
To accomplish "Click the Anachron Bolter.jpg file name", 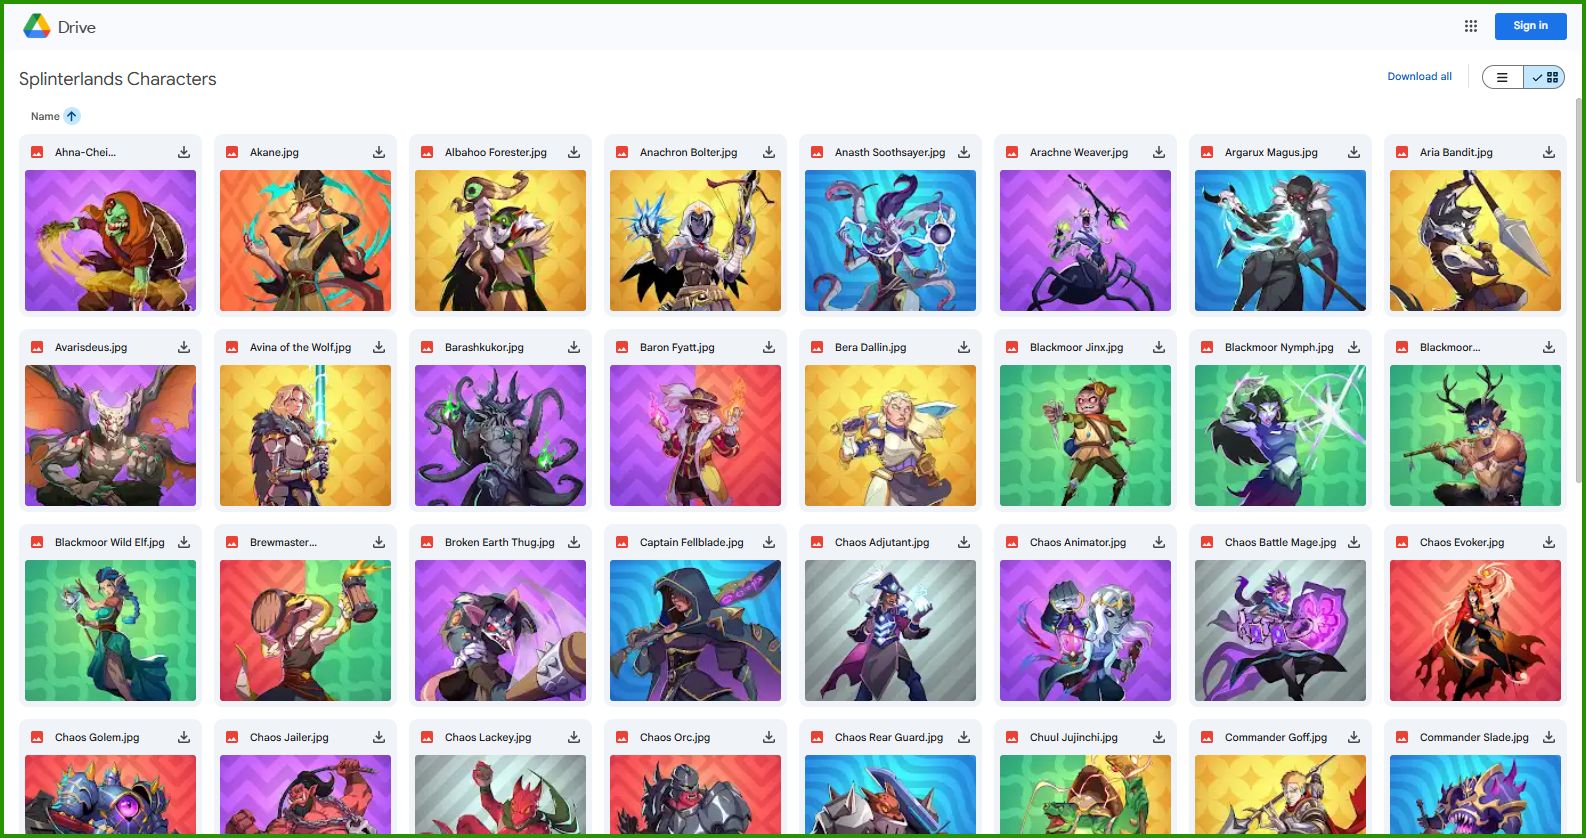I will click(x=689, y=152).
